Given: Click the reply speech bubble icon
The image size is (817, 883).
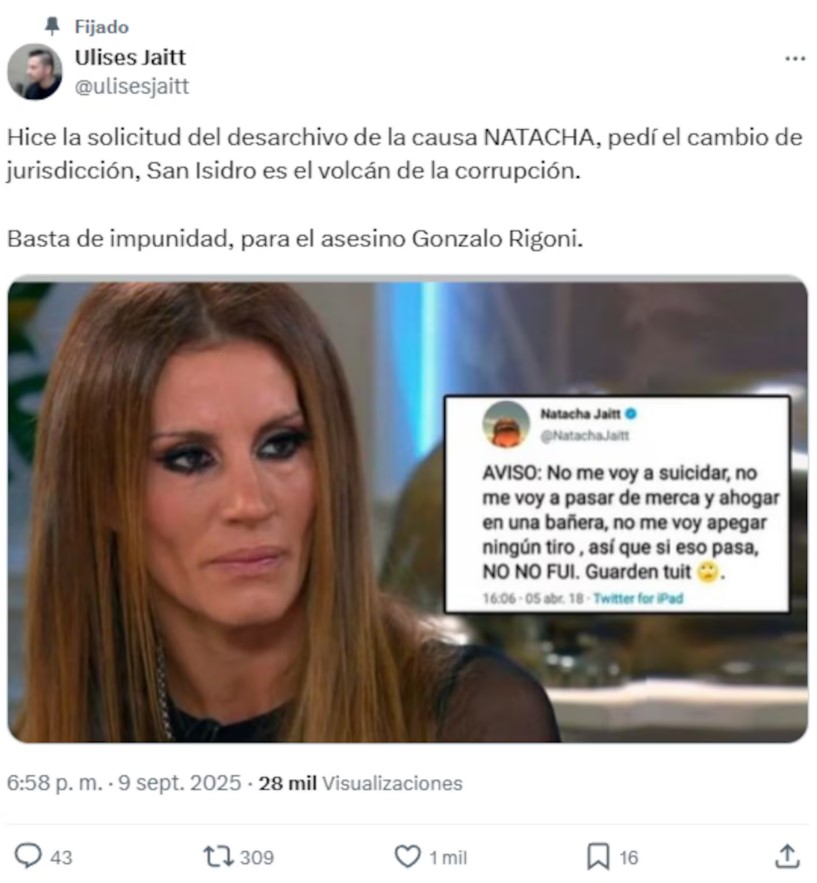Looking at the screenshot, I should pyautogui.click(x=28, y=857).
